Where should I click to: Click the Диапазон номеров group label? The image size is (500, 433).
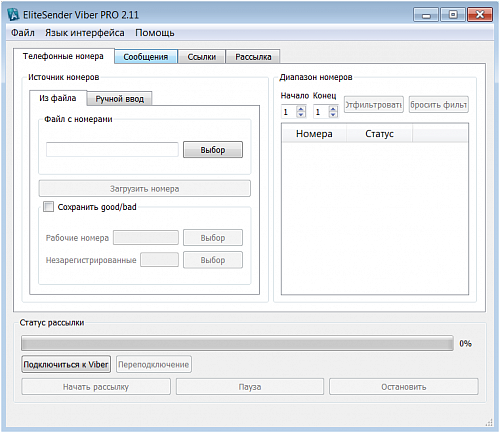(316, 77)
